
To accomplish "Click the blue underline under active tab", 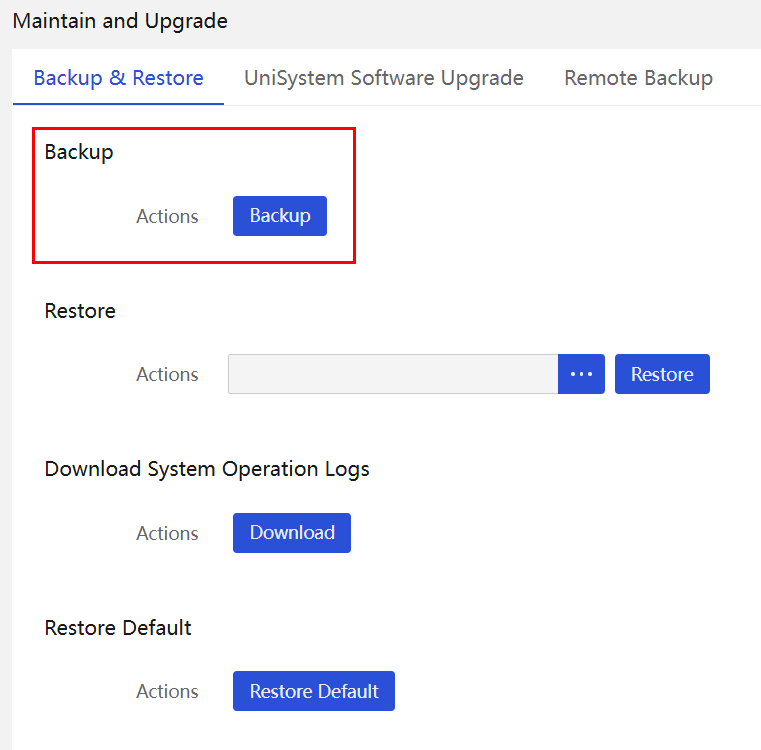I will (x=118, y=104).
